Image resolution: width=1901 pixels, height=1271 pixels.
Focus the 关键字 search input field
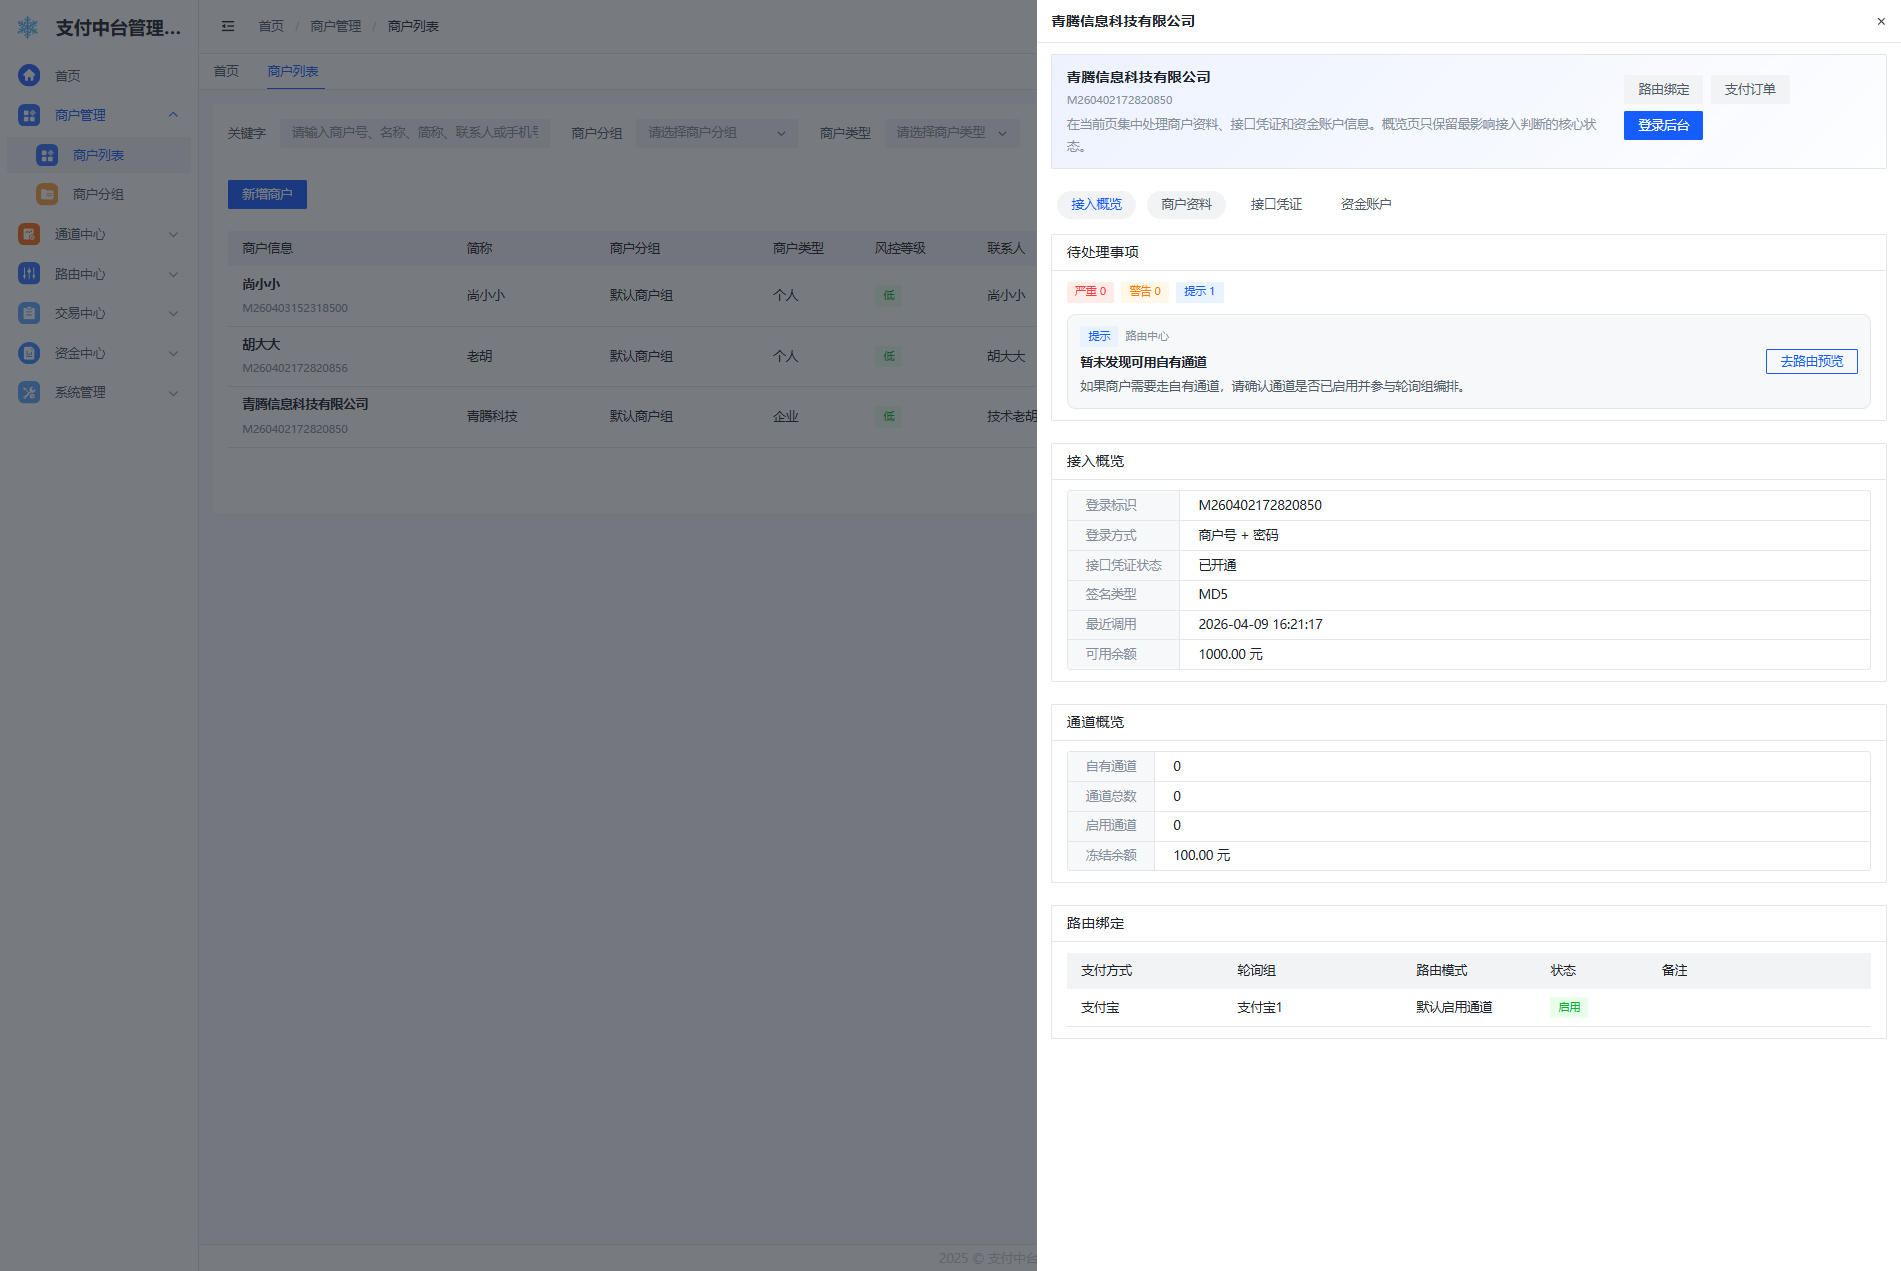tap(415, 133)
